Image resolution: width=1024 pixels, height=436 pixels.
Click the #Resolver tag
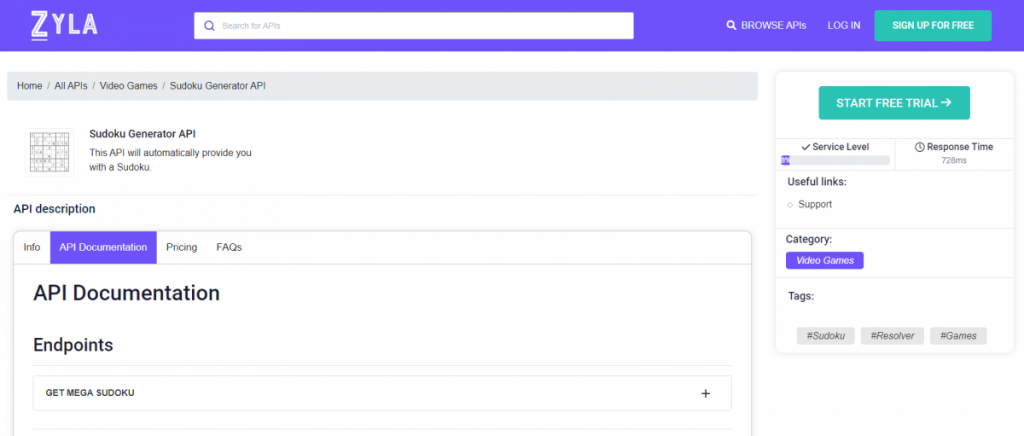[x=892, y=336]
